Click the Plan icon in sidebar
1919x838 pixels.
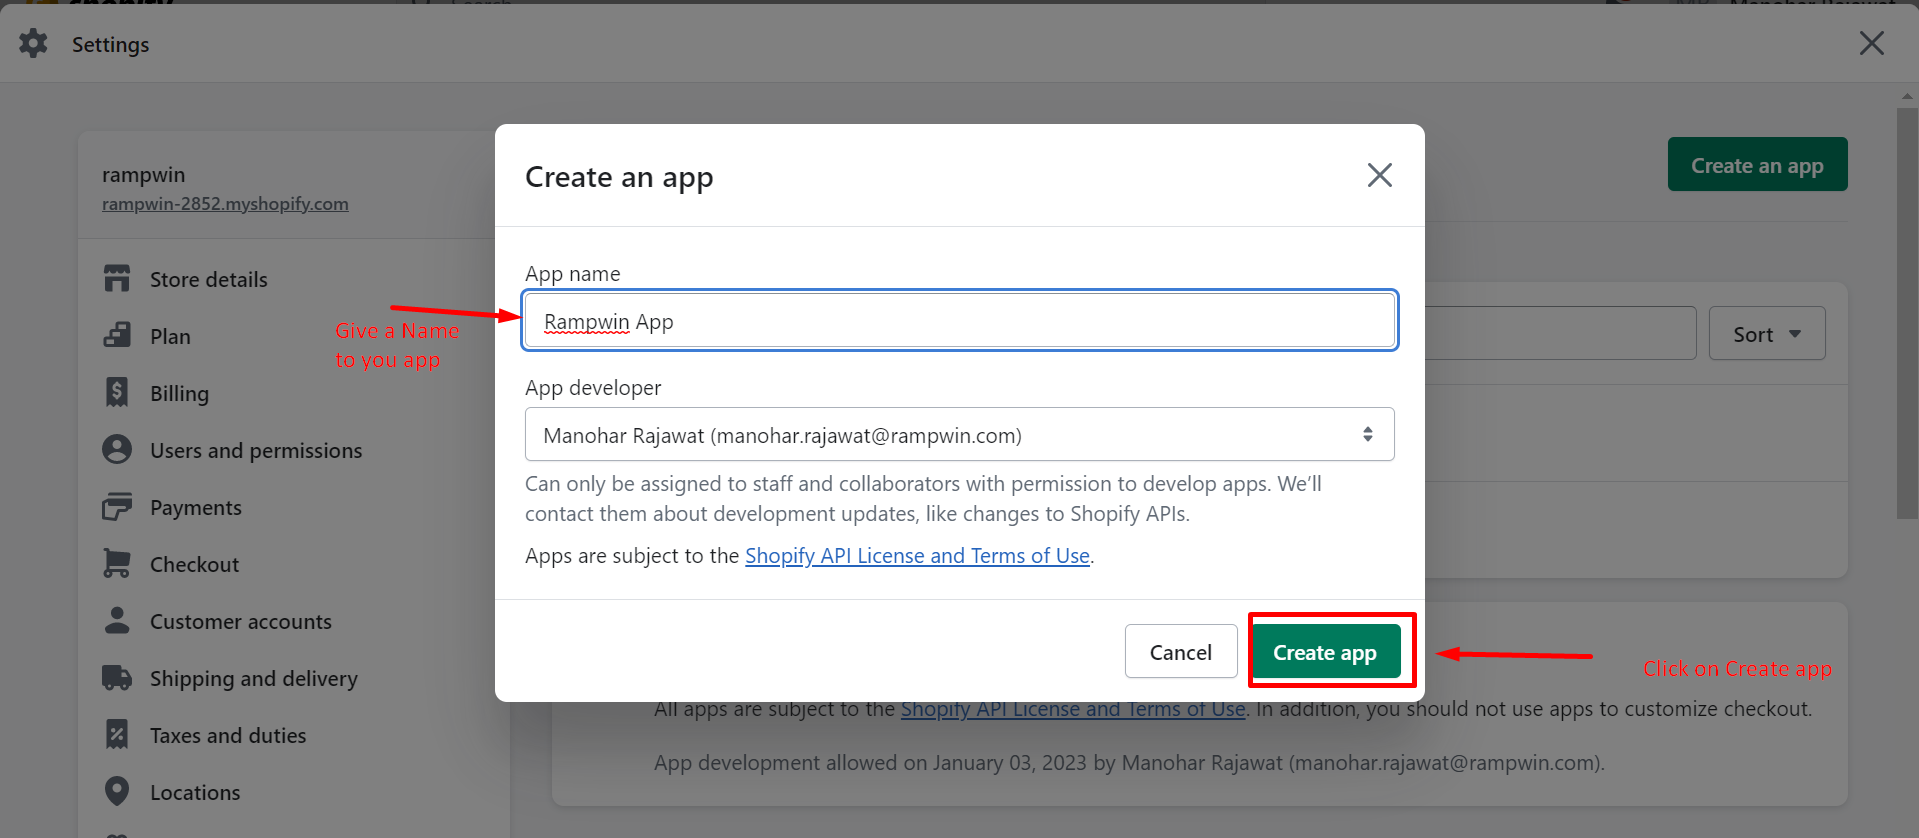[x=117, y=336]
